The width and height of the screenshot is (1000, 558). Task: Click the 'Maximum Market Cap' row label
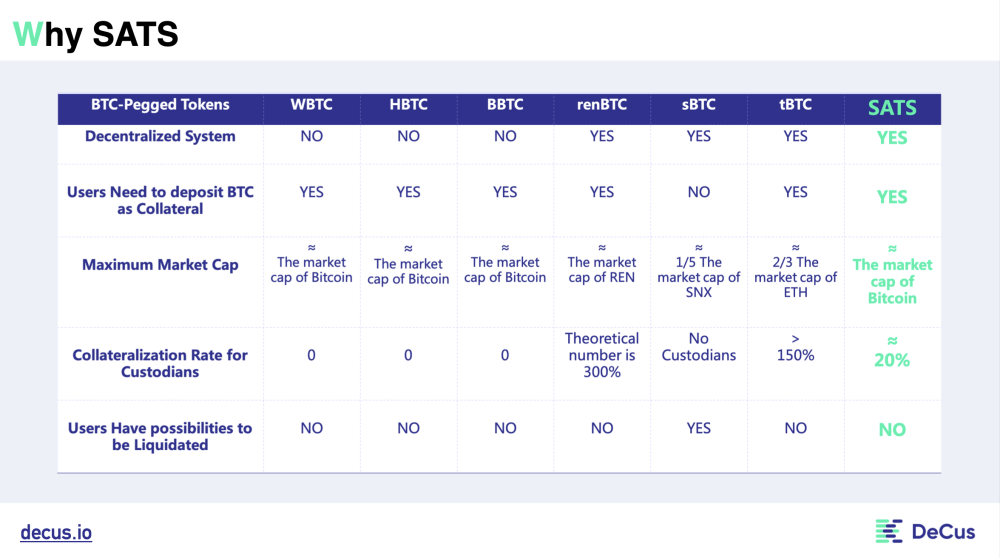(160, 265)
